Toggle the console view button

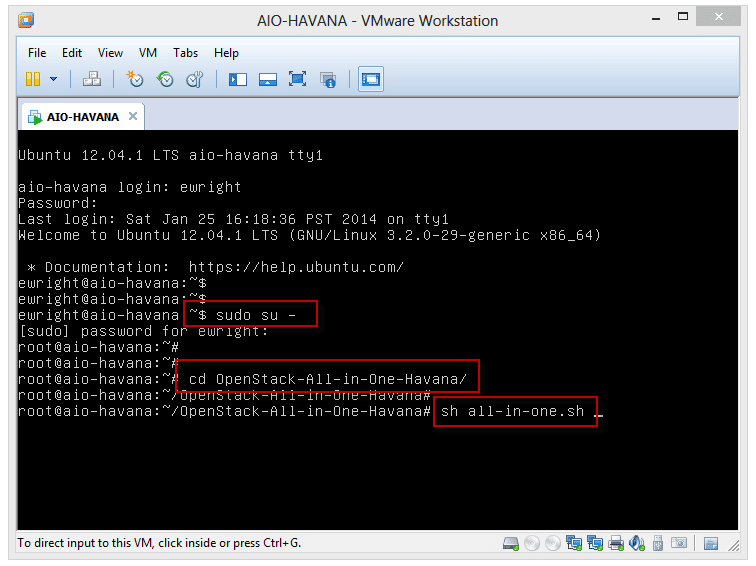click(x=371, y=79)
